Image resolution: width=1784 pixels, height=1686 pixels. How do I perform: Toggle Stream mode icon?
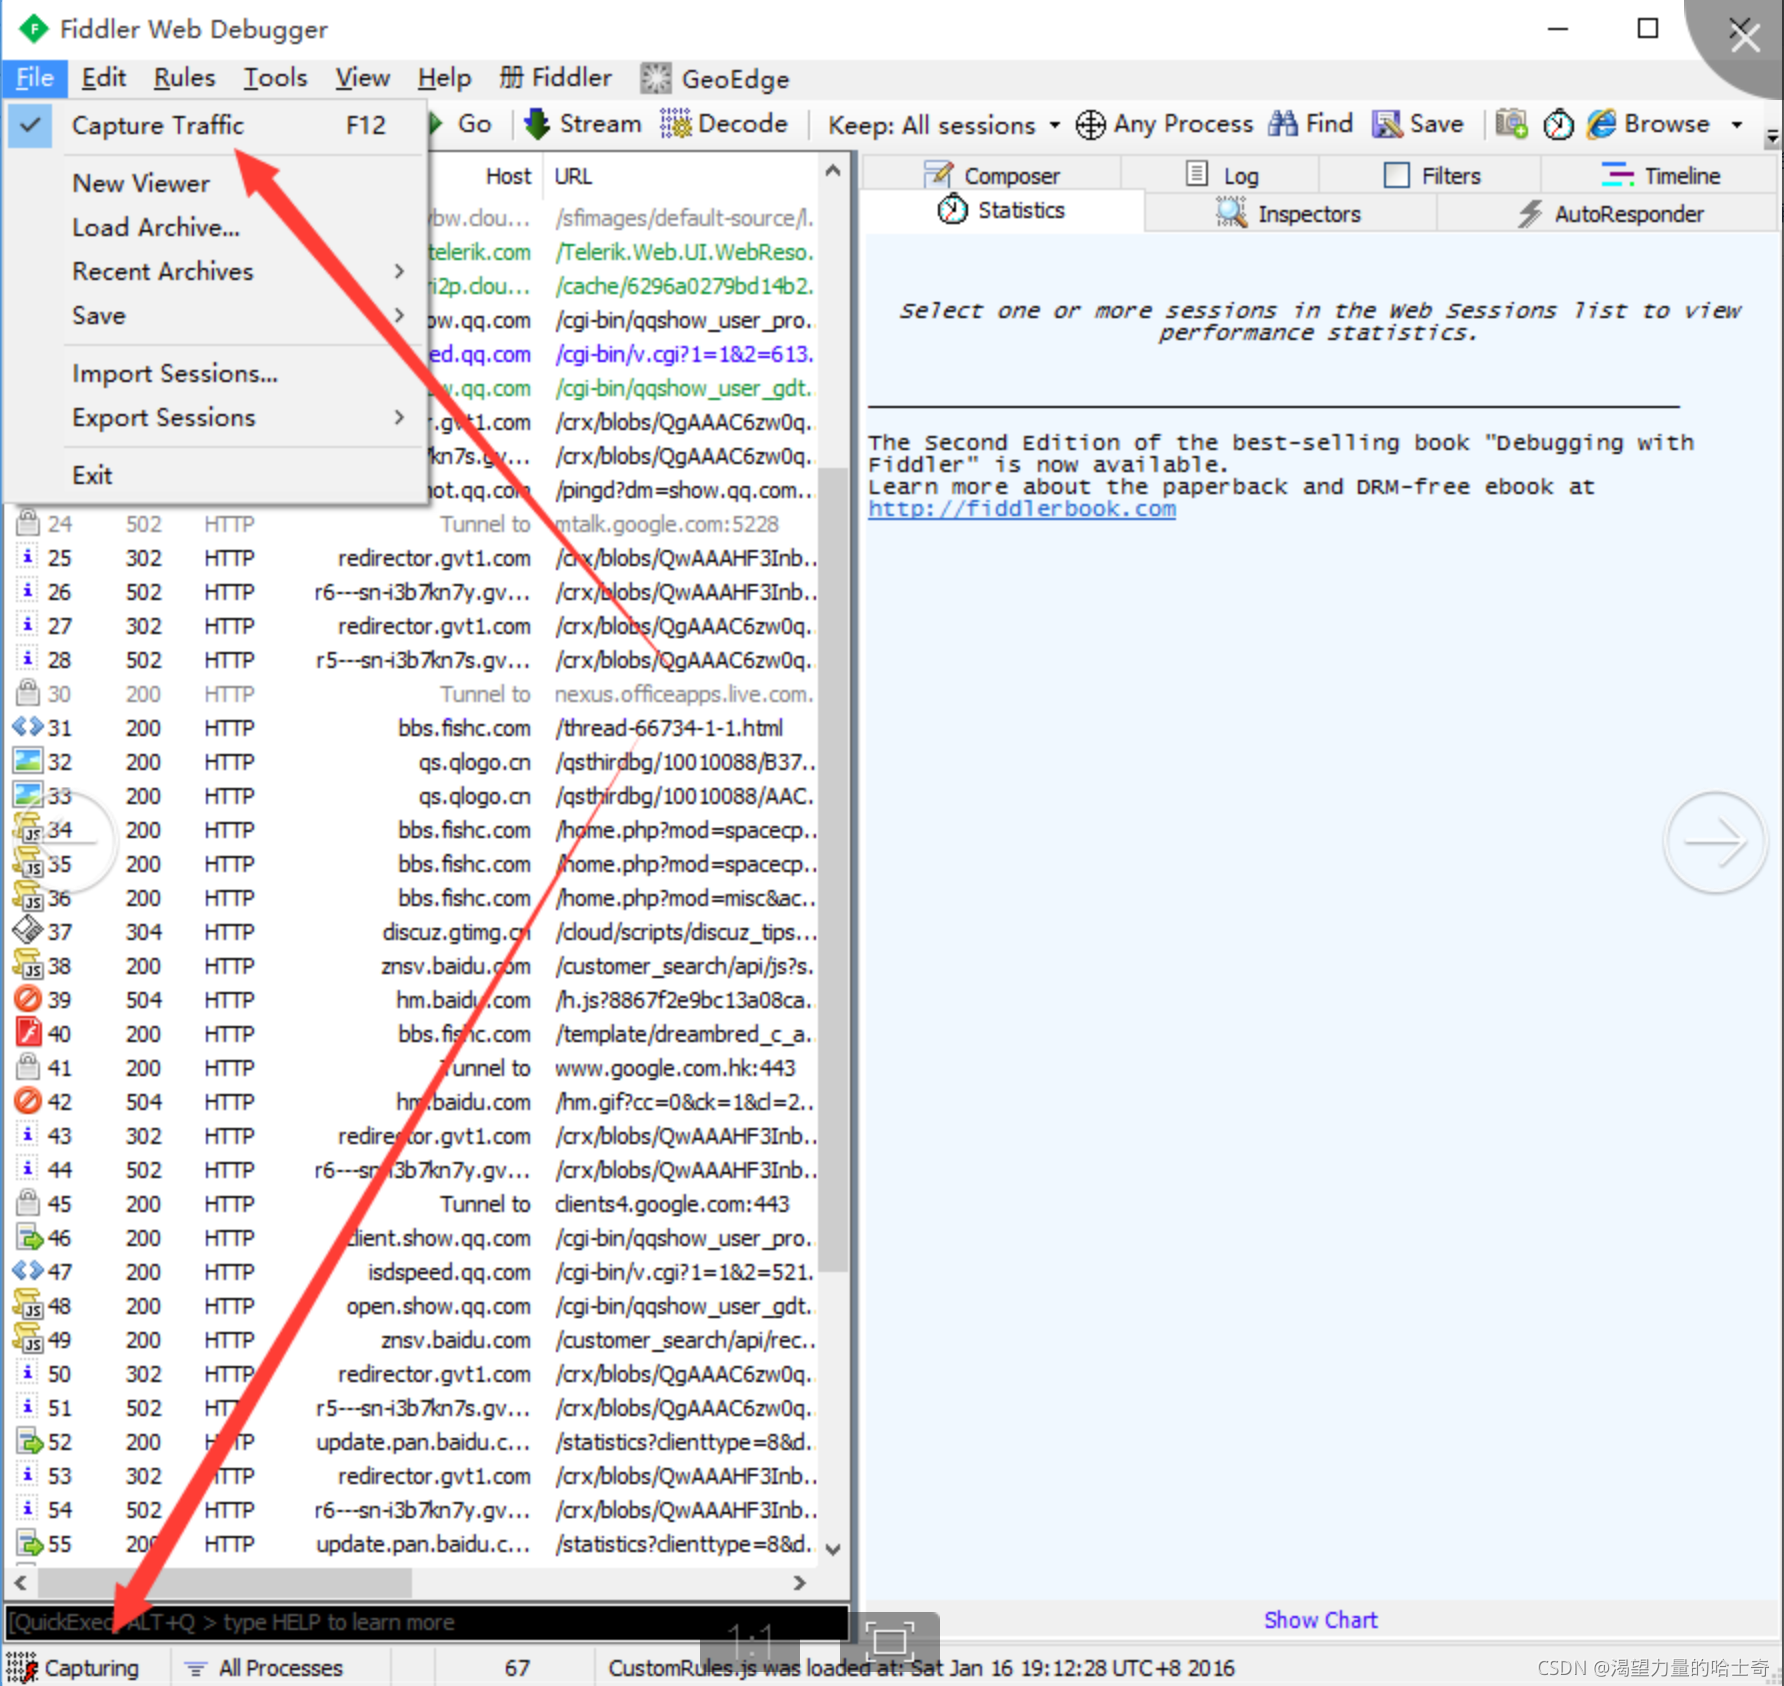coord(537,124)
